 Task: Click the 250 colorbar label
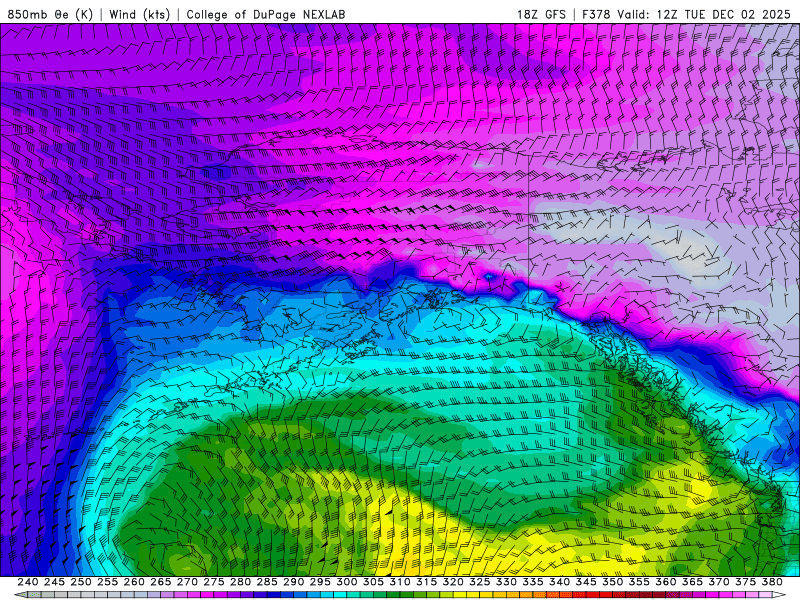coord(81,582)
